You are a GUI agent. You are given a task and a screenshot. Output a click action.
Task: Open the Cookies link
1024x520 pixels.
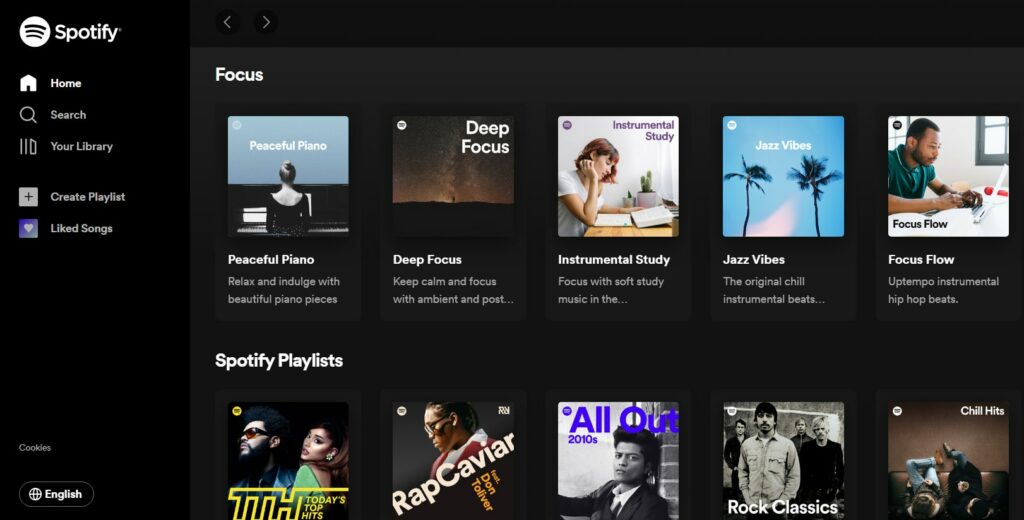(x=35, y=447)
